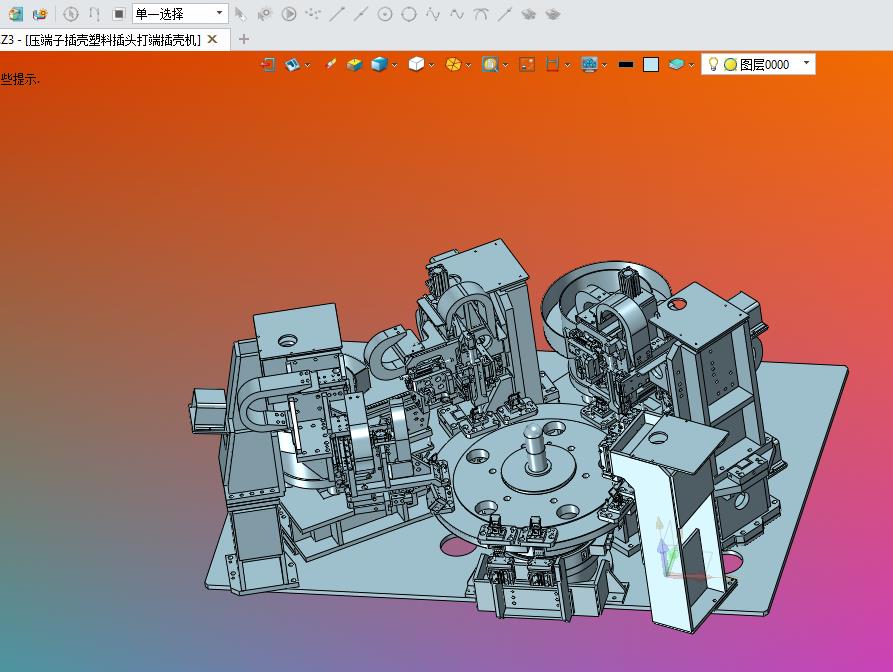Click the white cube icon
This screenshot has height=672, width=893.
416,64
